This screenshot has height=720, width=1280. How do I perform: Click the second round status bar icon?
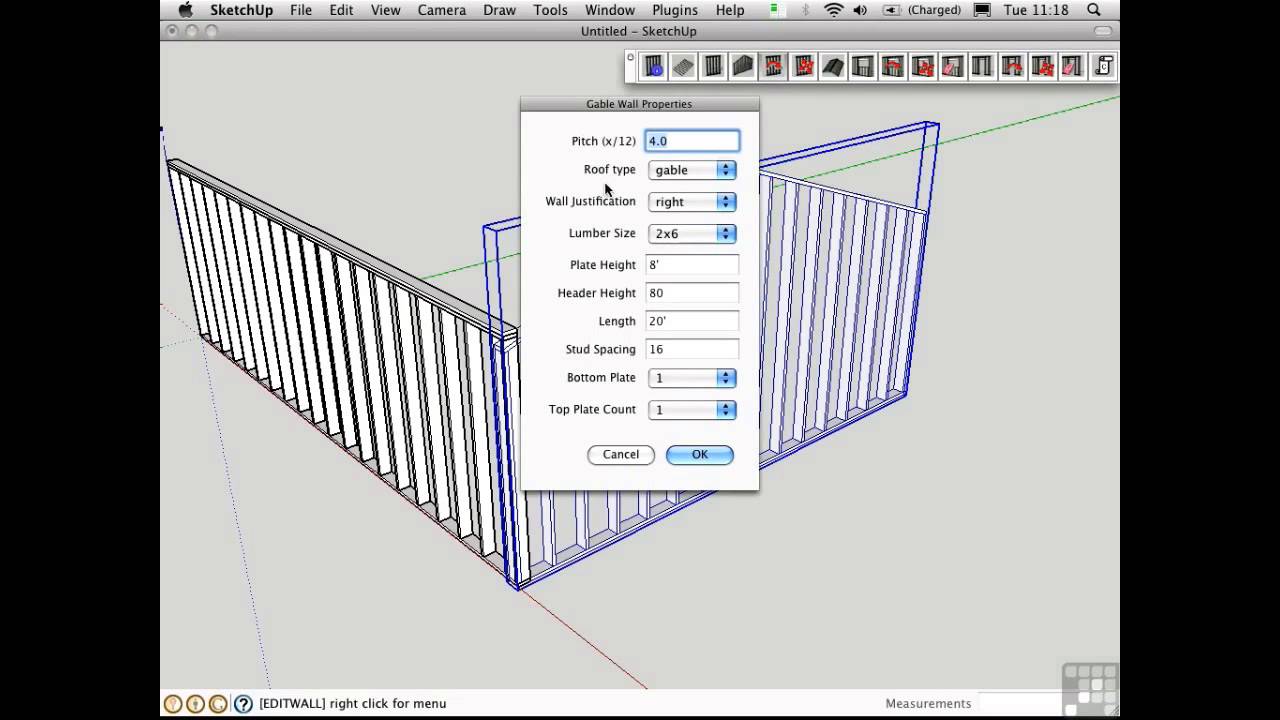tap(195, 704)
